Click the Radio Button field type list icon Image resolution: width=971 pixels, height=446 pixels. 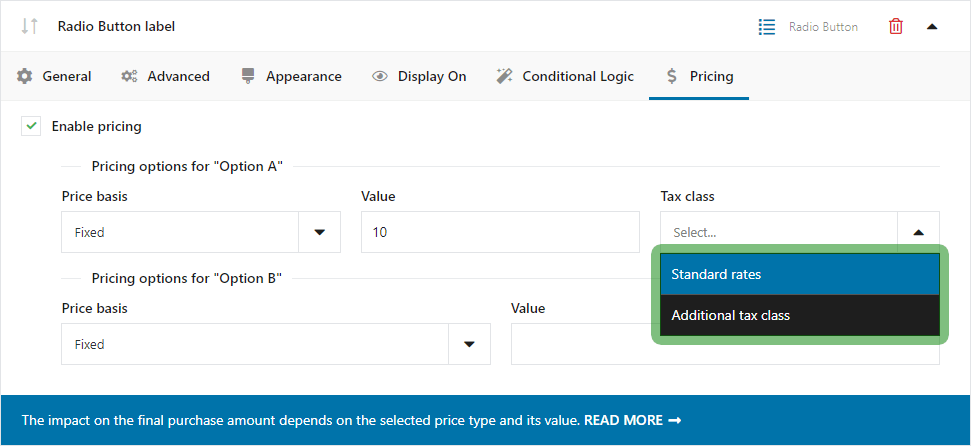[x=767, y=27]
